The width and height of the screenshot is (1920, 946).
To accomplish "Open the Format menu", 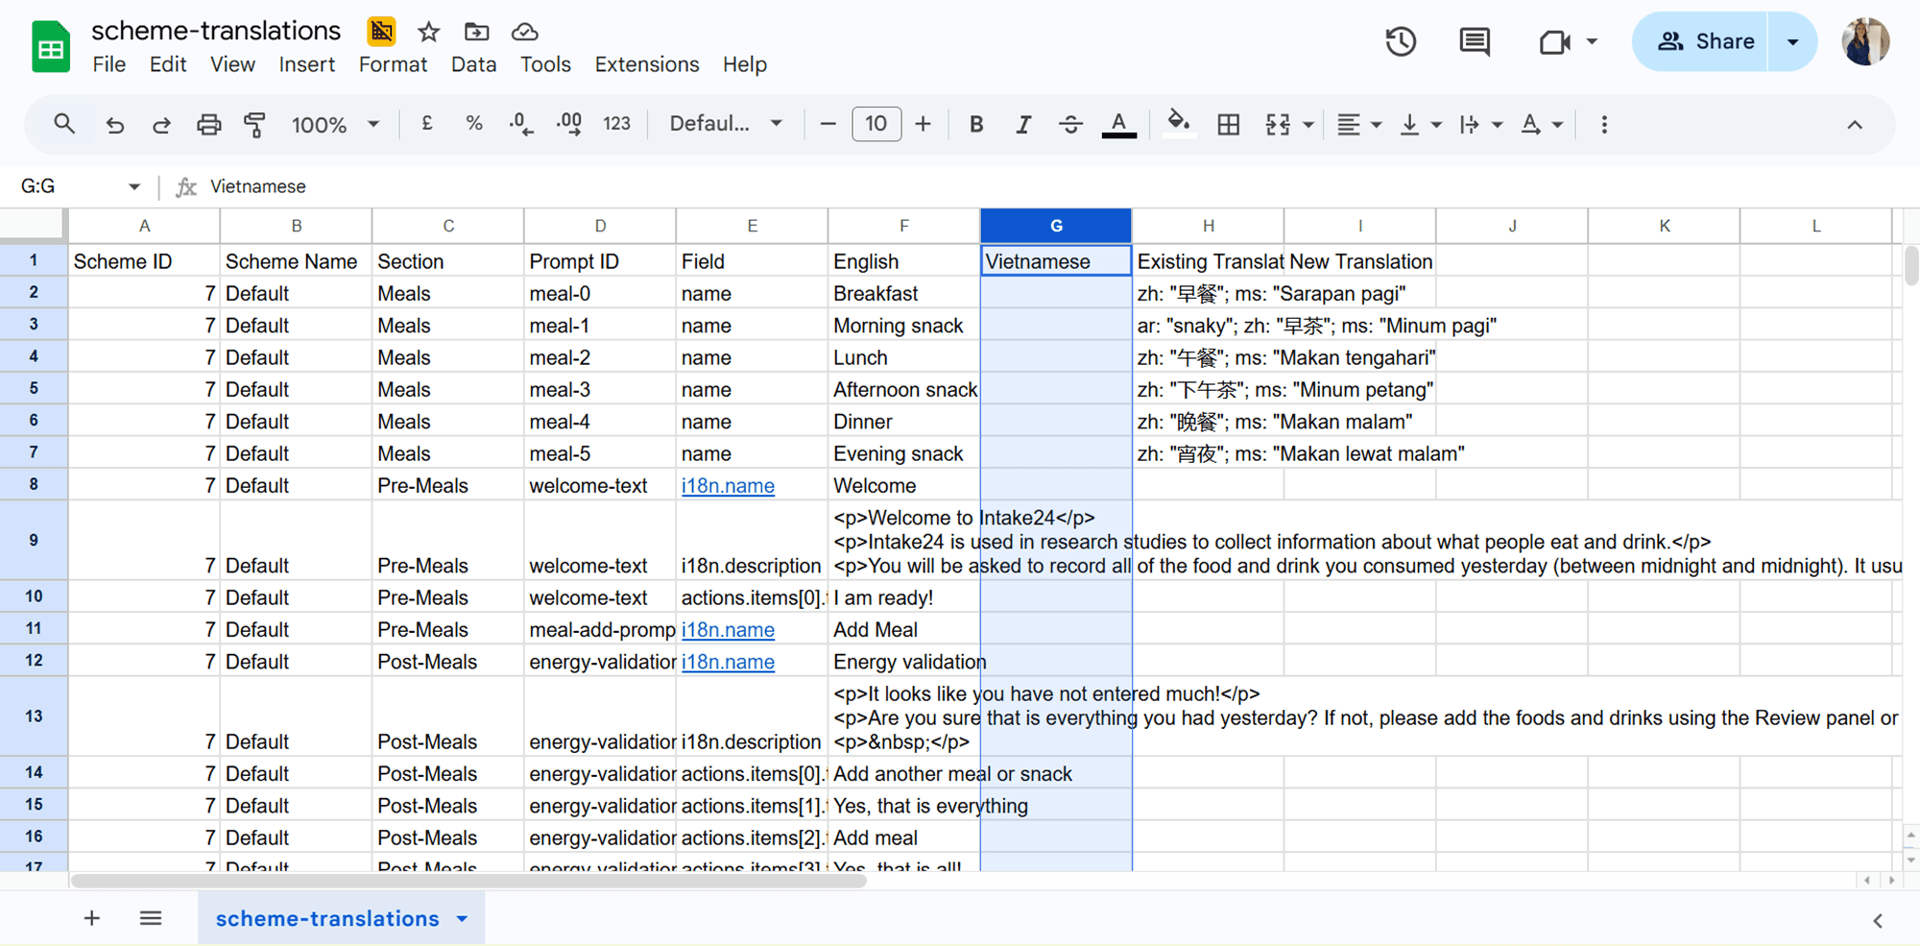I will click(x=392, y=64).
